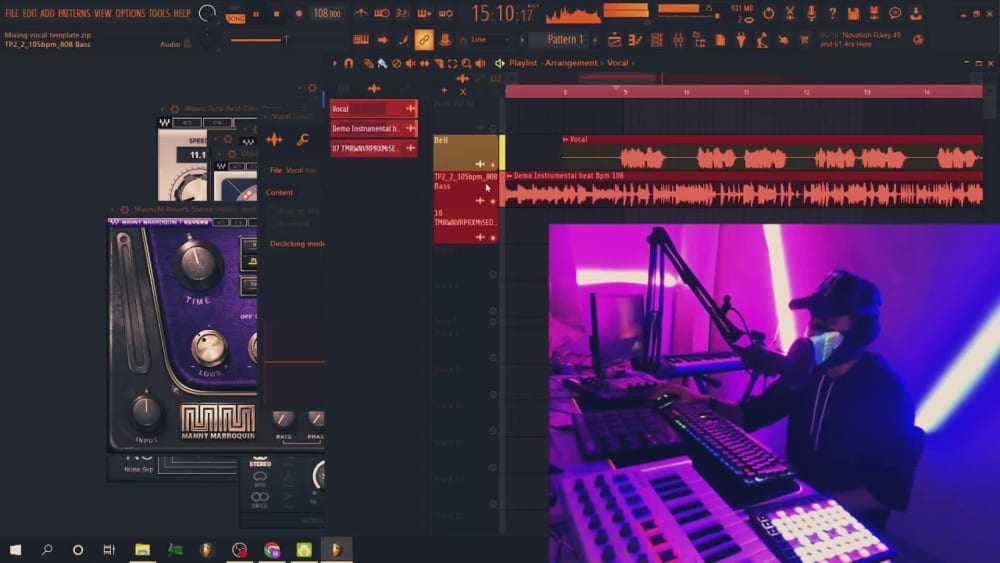Click the 108.000 tempo field
Screen dimensions: 1000x563
327,13
